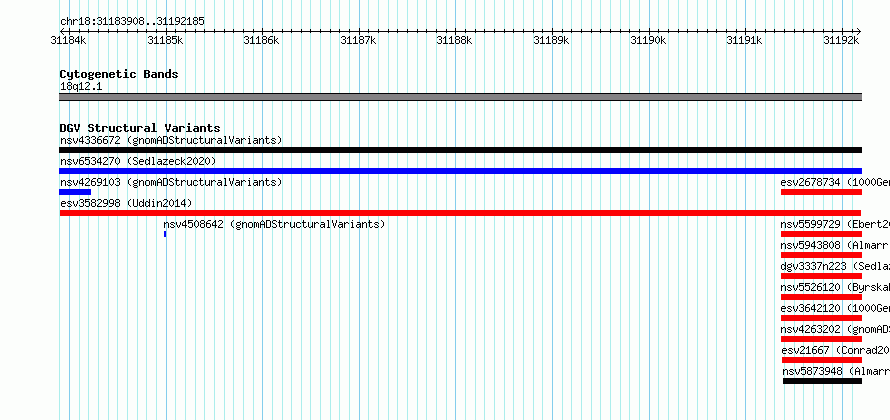Click the 31189k ruler tick label

pos(552,40)
